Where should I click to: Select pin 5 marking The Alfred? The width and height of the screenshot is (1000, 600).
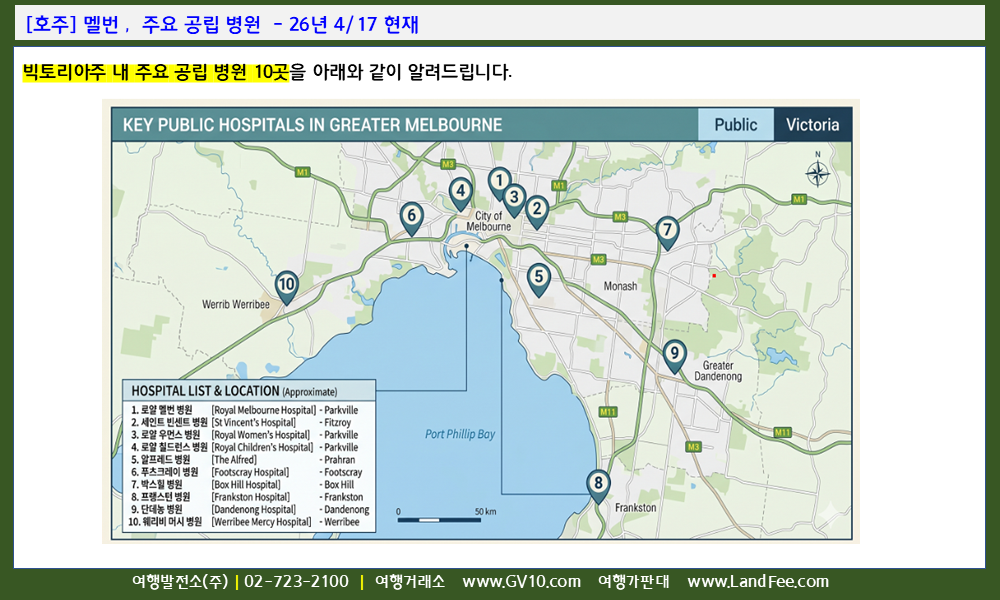point(539,277)
